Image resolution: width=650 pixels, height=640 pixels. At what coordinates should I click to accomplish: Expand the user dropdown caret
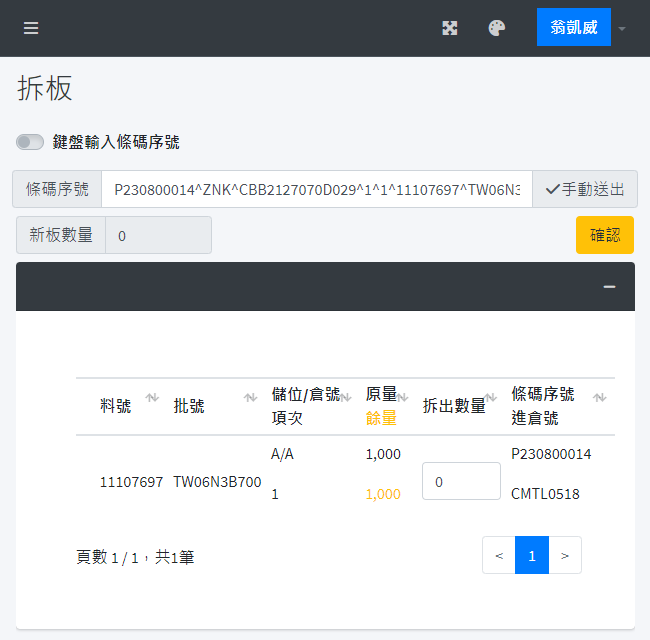coord(622,29)
